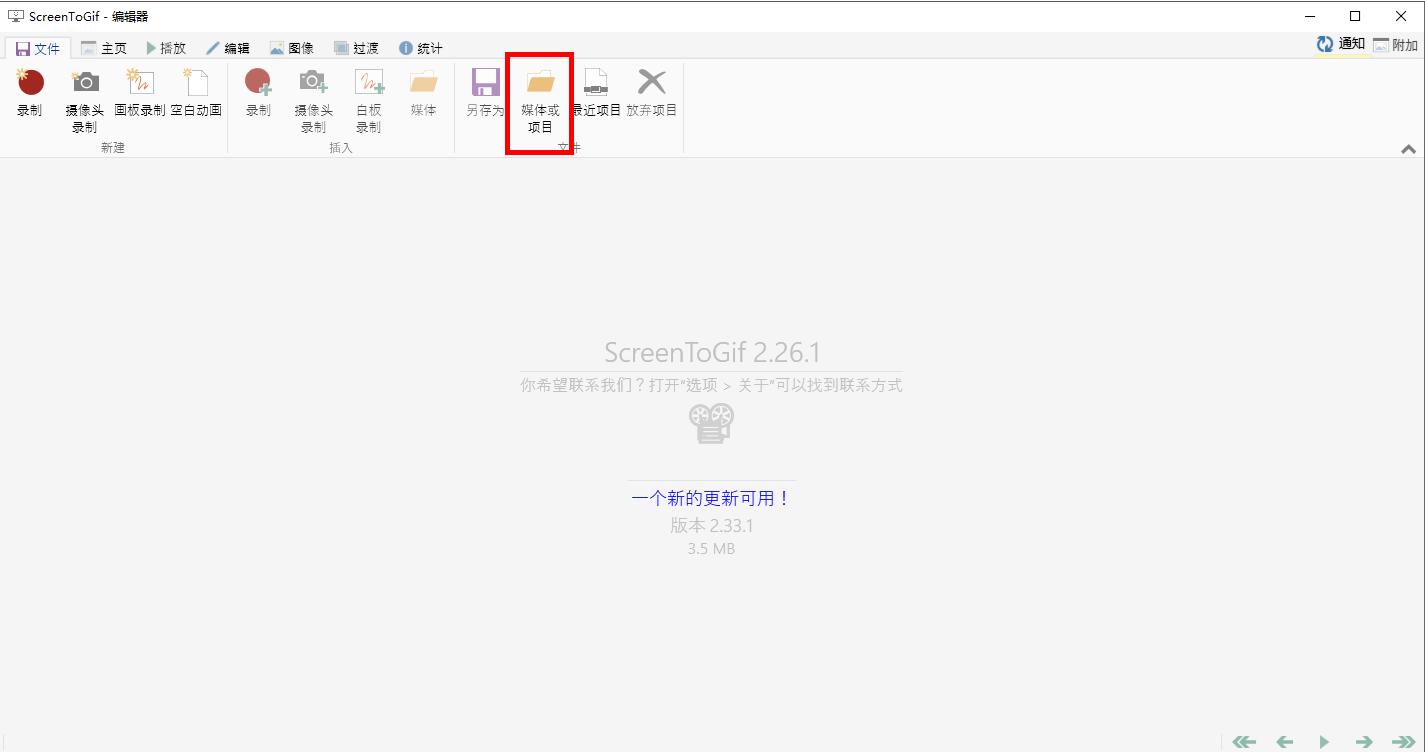Viewport: 1425px width, 752px height.
Task: Open the extras (附加) window
Action: coord(1394,45)
